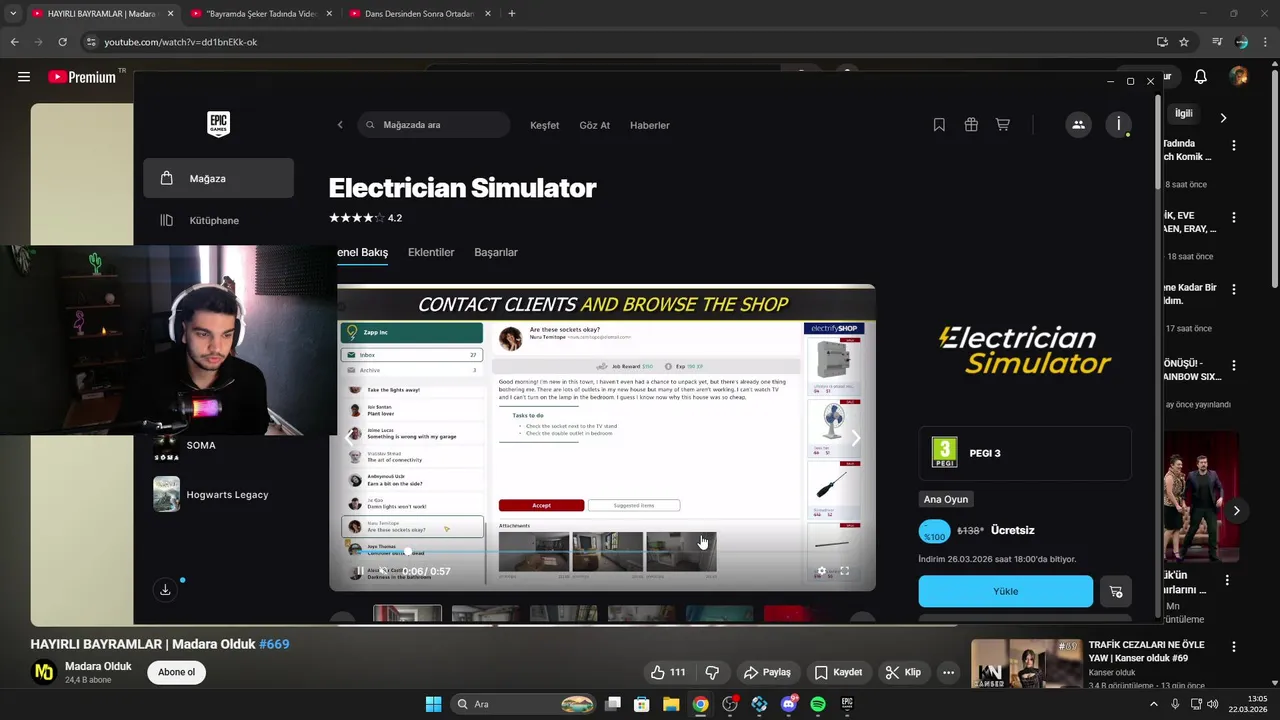
Task: Click the Ücretsiz price label
Action: tap(1013, 531)
